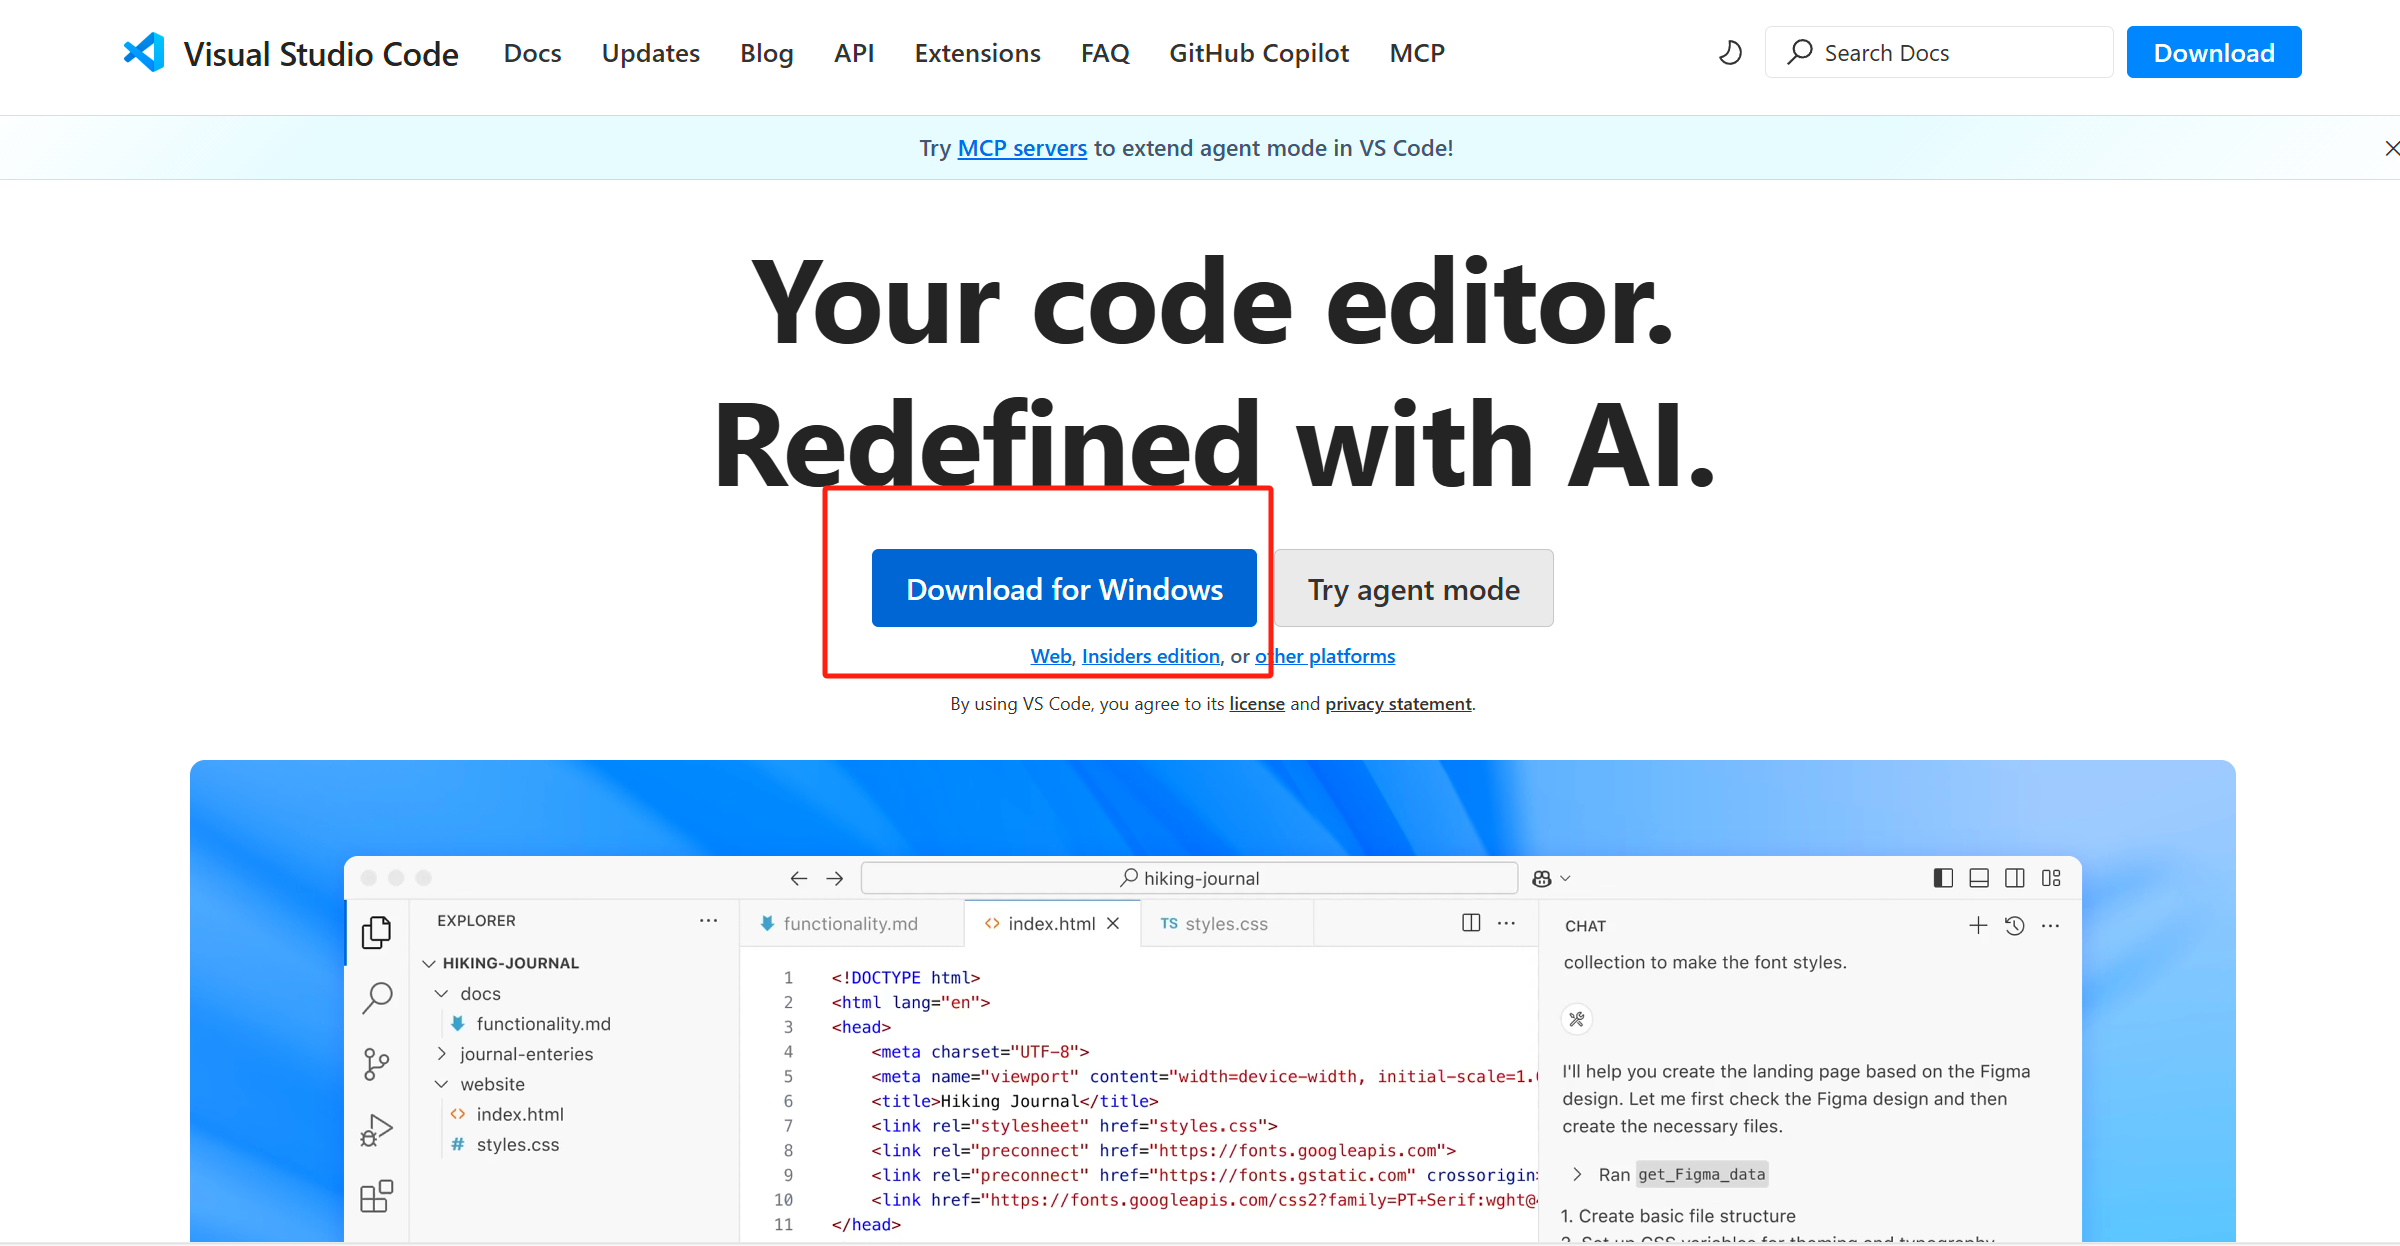This screenshot has width=2400, height=1246.
Task: Click Download for Windows button
Action: 1064,588
